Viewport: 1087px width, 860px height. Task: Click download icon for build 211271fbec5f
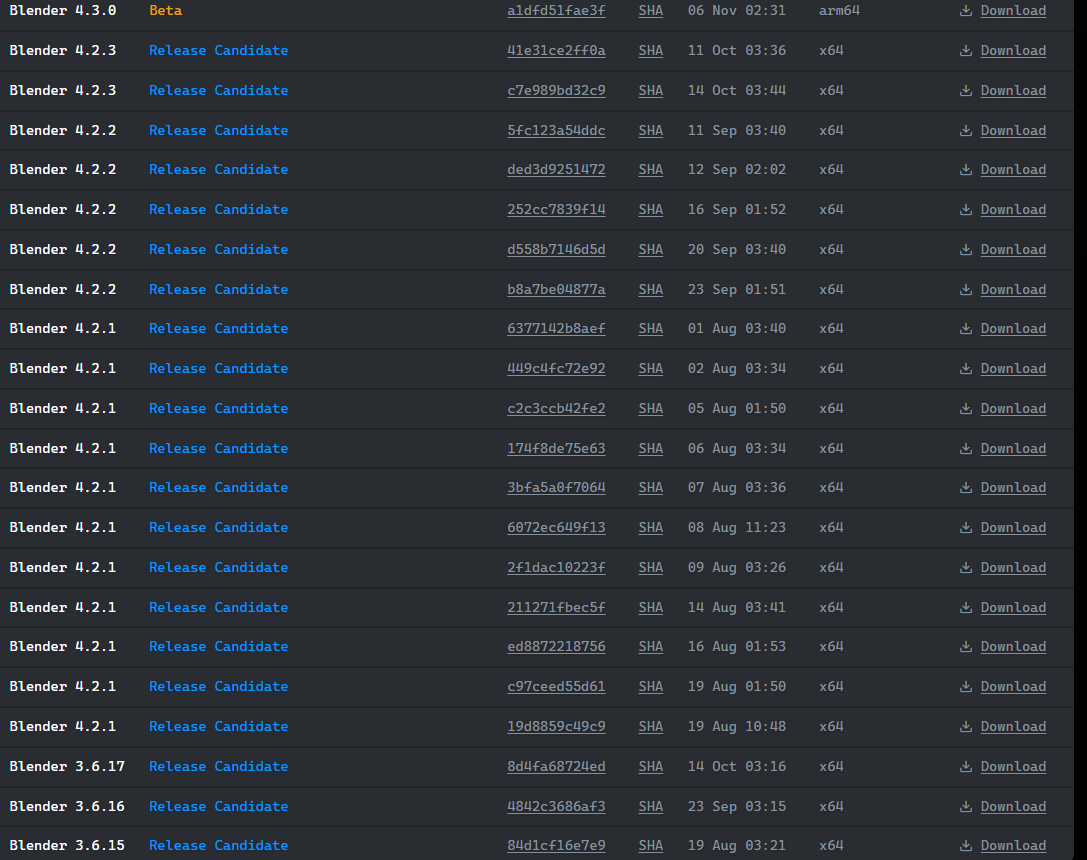[966, 608]
